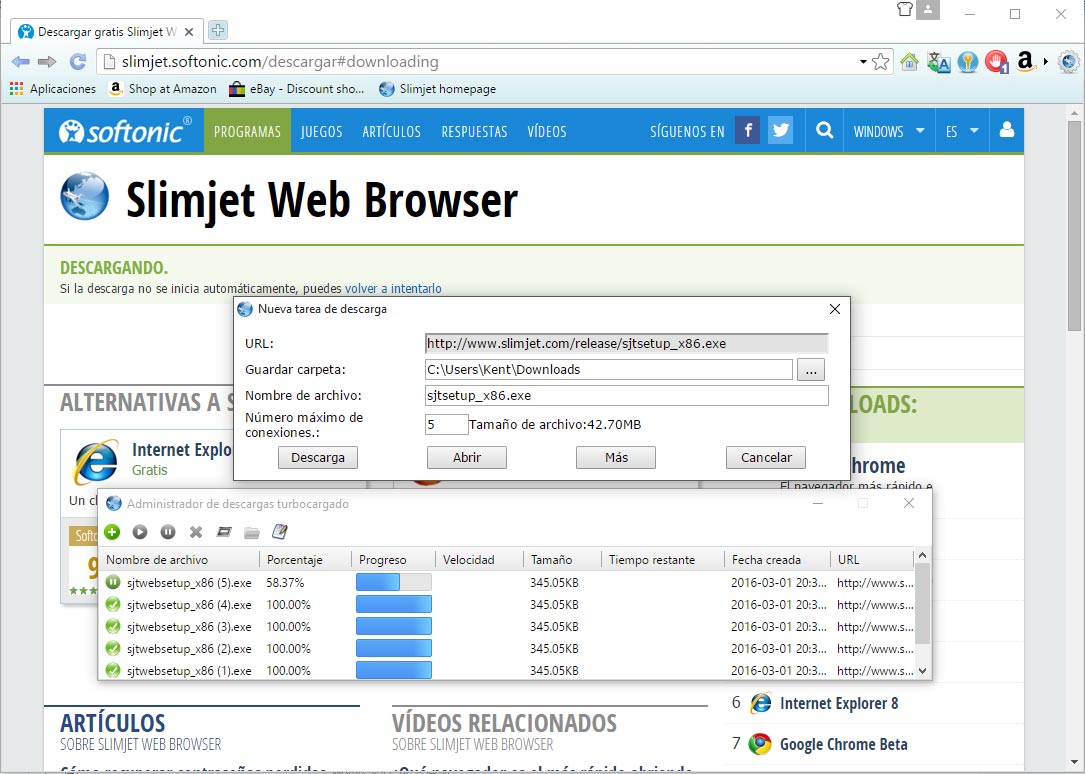Expand the address bar dropdown arrow
This screenshot has height=774, width=1085.
tap(863, 62)
